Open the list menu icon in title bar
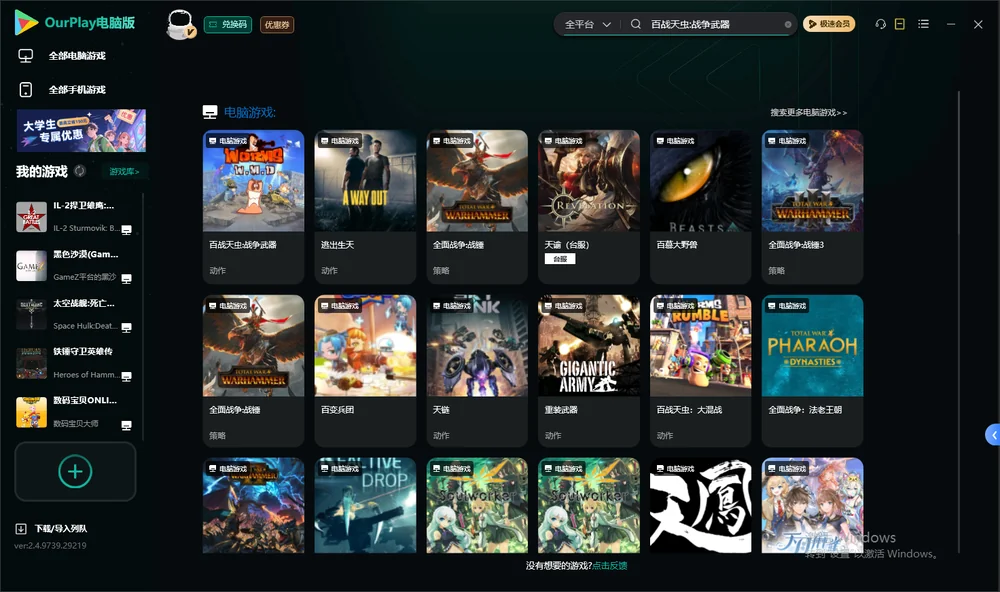 [x=923, y=24]
